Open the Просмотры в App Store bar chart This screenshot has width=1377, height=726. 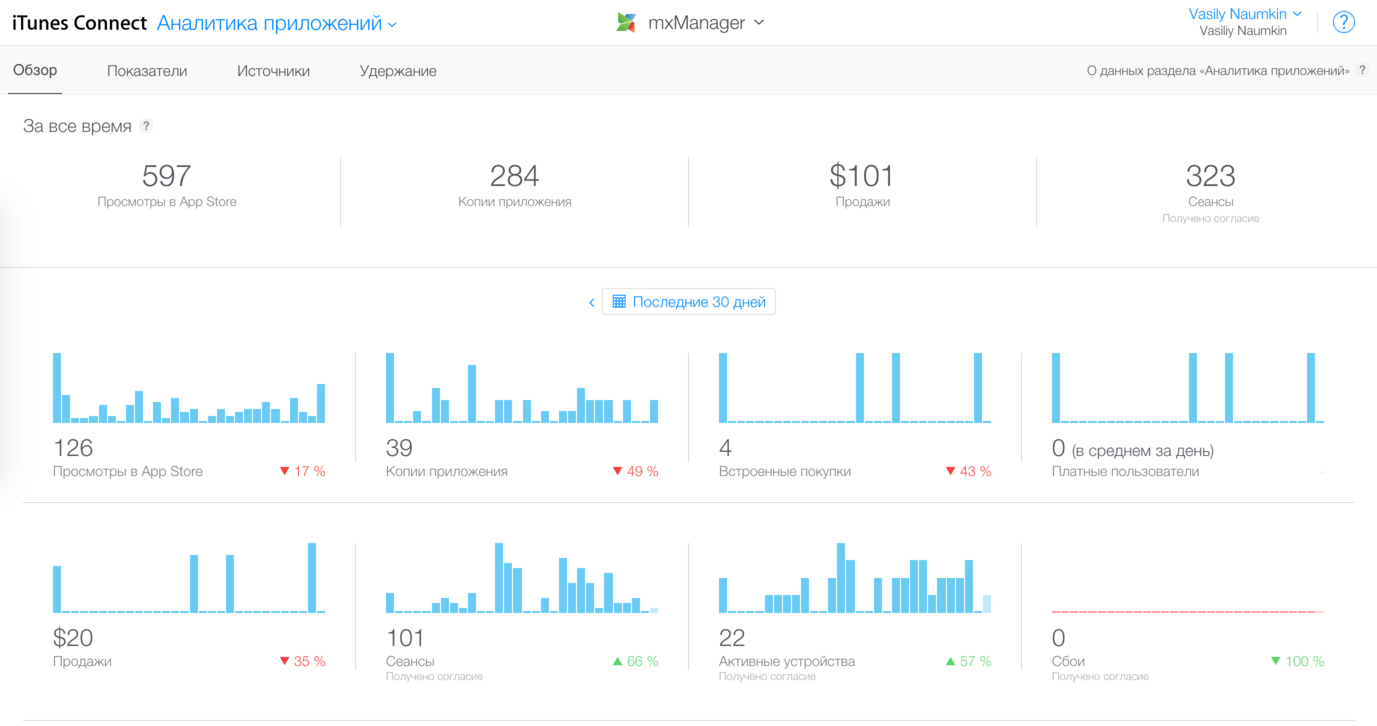click(189, 388)
